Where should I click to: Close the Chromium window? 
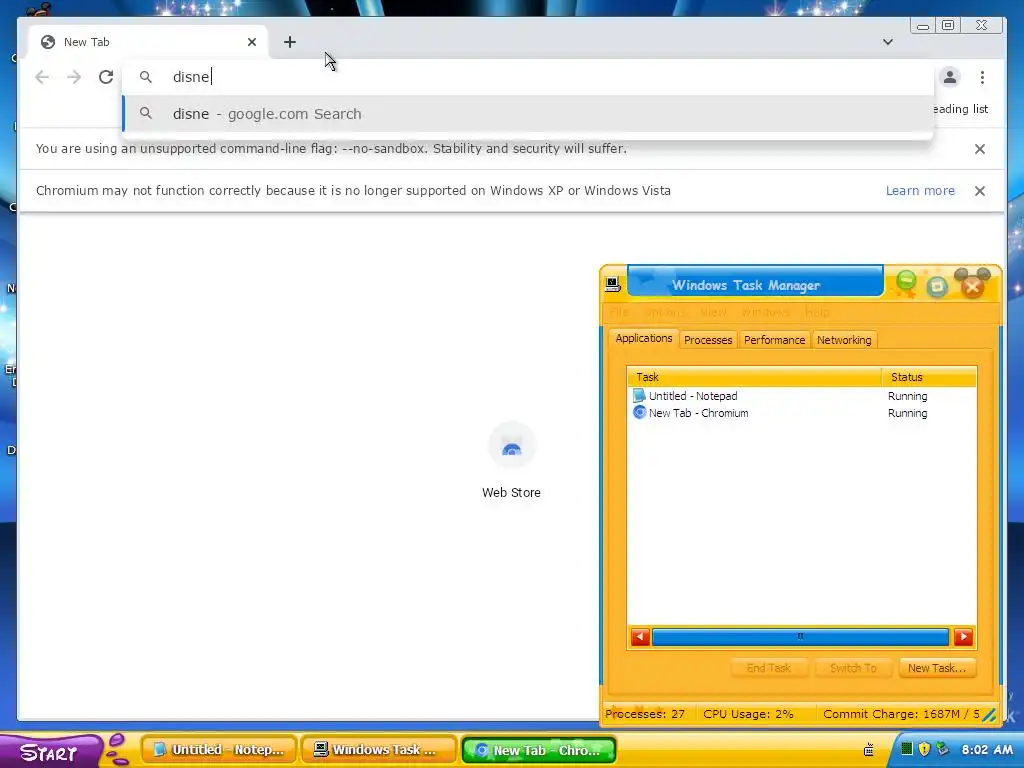(x=982, y=25)
